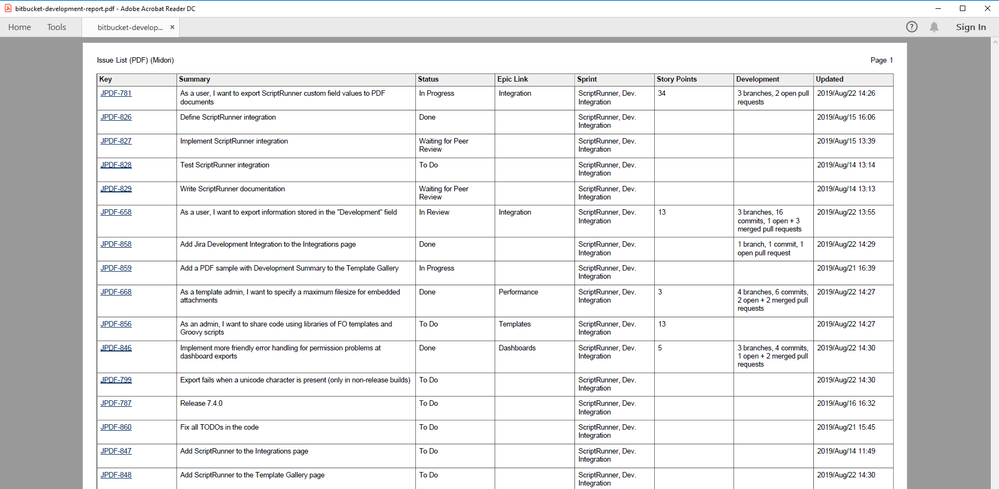Screen dimensions: 999x489
Task: Open the Help question-mark icon
Action: [912, 27]
